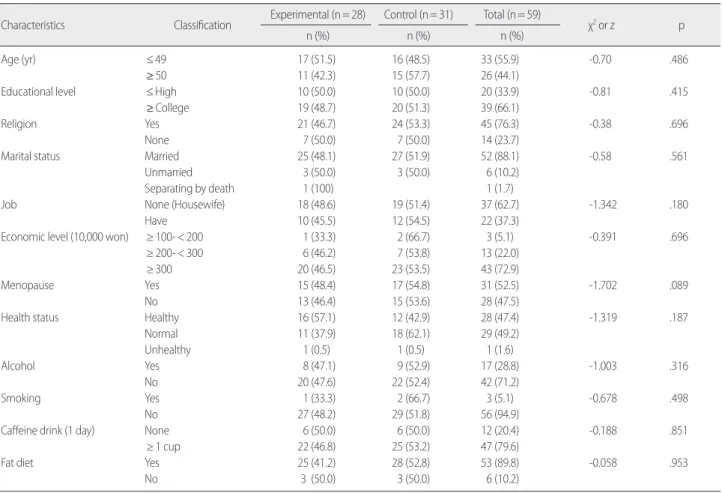Select the 'Control (n = 31)' header
The width and height of the screenshot is (722, 493).
418,15
